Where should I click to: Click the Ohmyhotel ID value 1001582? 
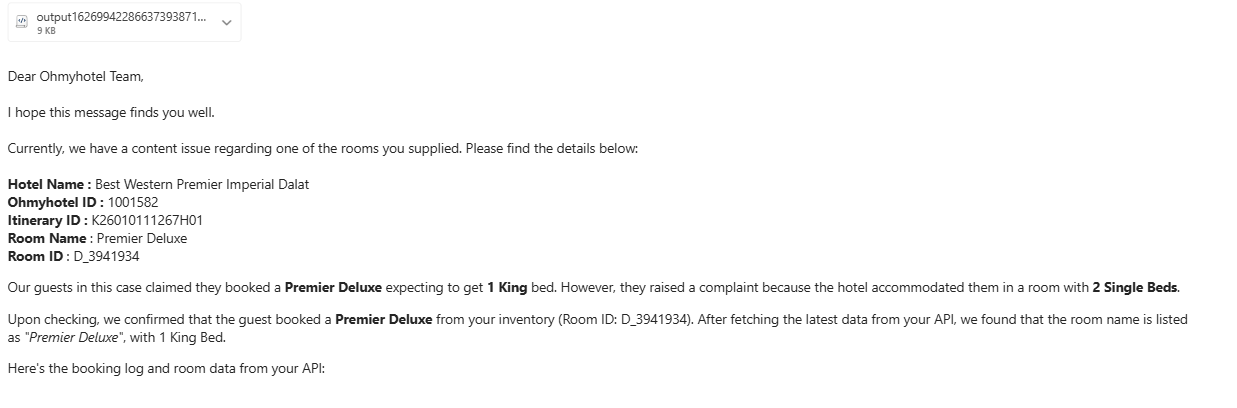[x=133, y=202]
